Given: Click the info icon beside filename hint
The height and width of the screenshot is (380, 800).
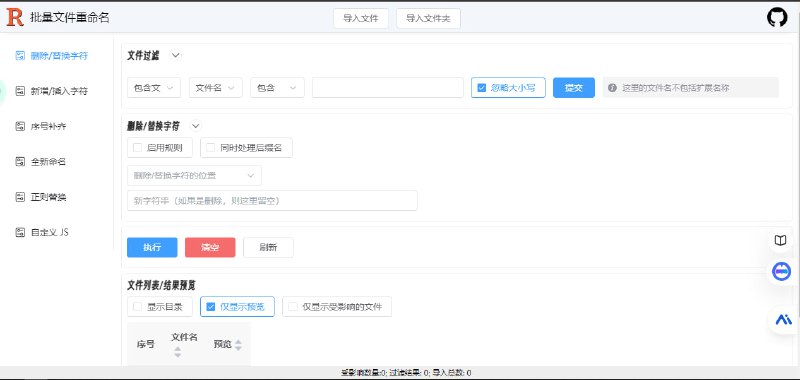Looking at the screenshot, I should coord(612,88).
